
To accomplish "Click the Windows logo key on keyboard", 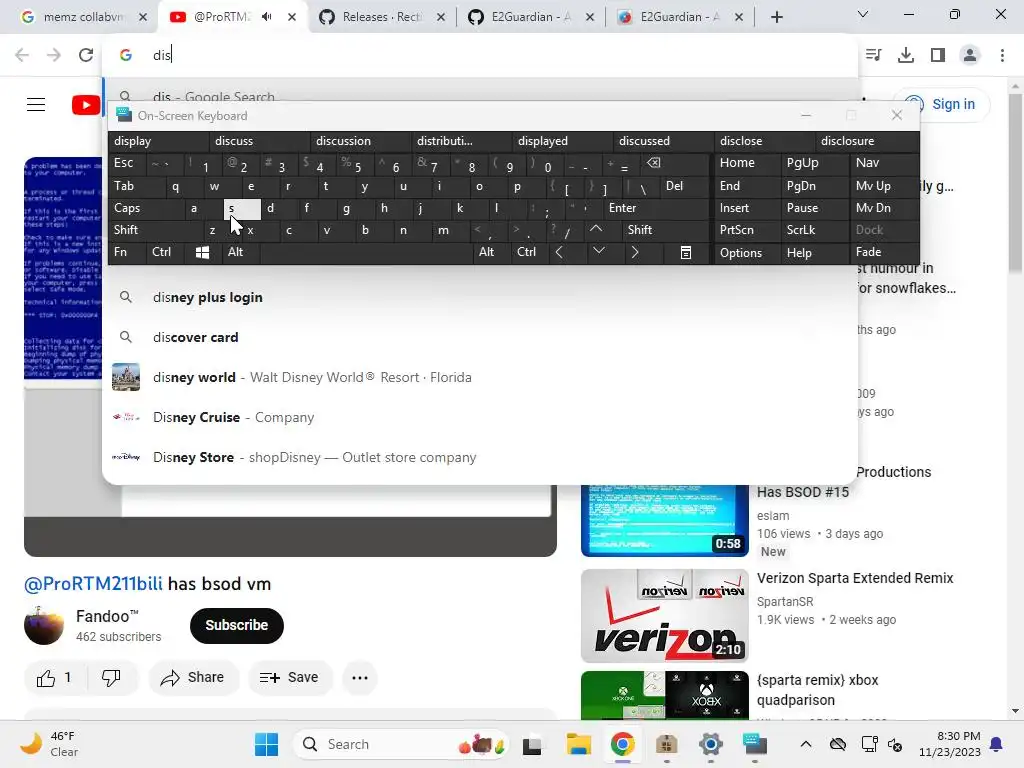I will tap(202, 252).
